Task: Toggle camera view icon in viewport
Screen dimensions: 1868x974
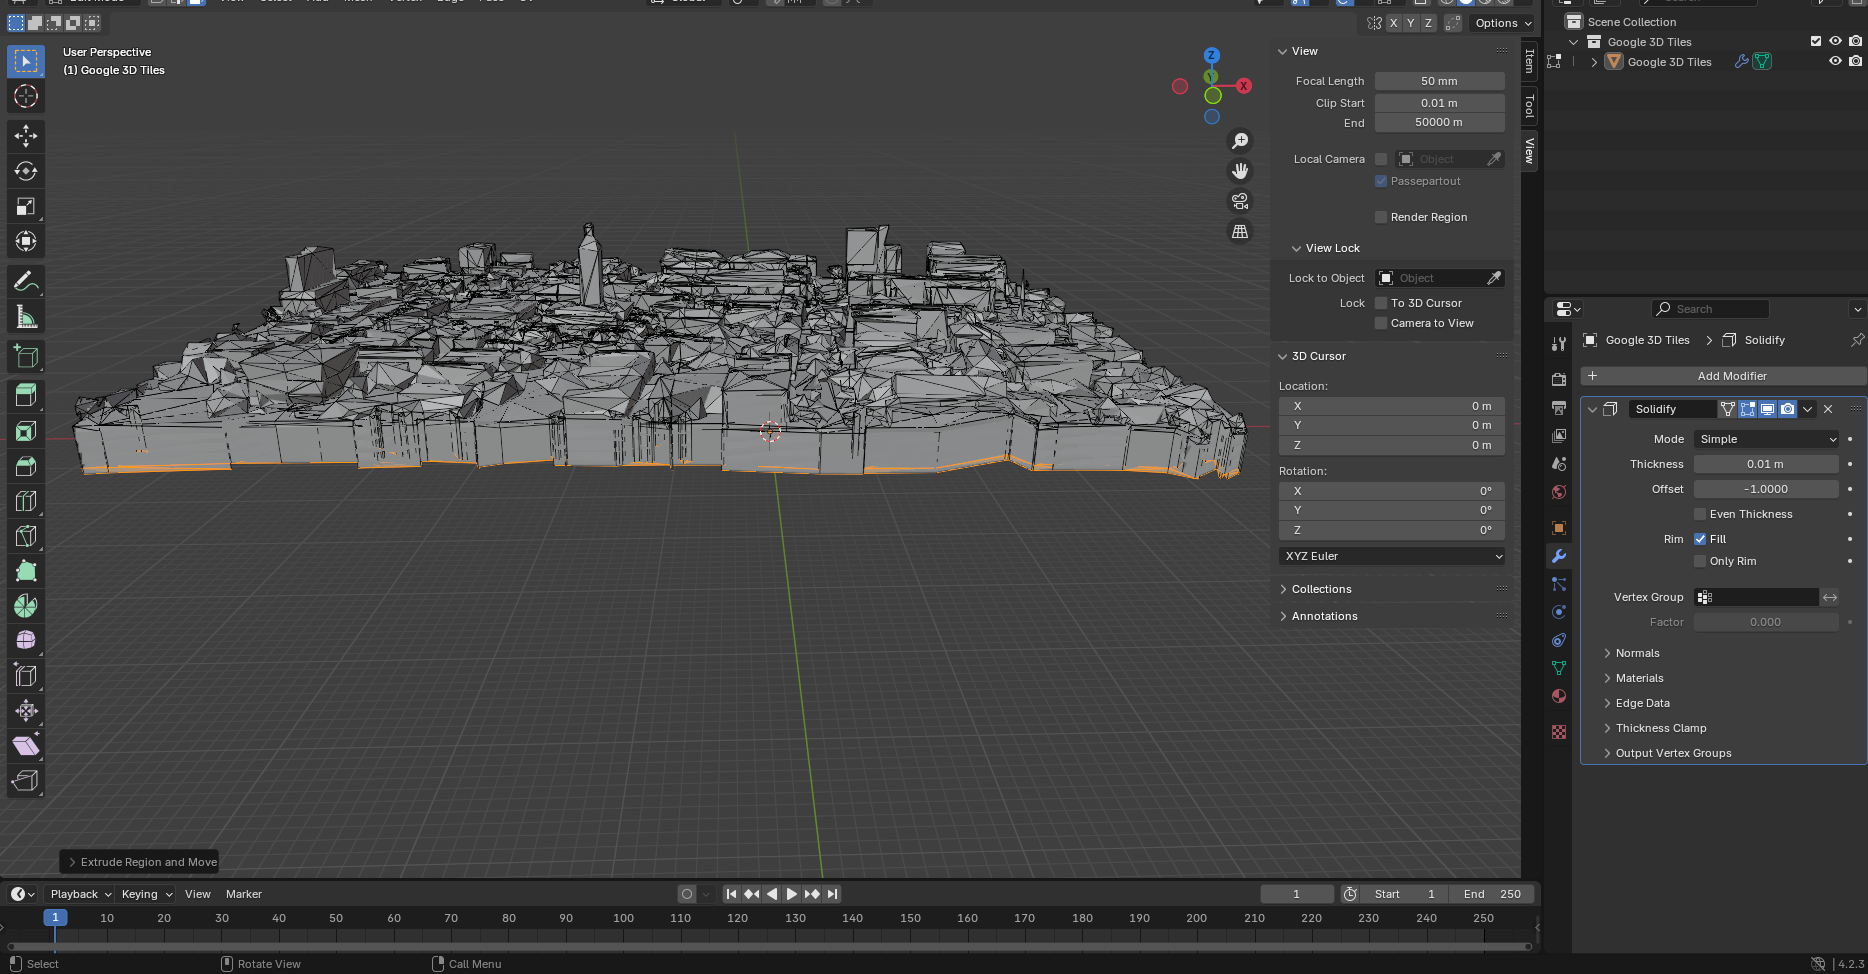Action: pyautogui.click(x=1240, y=201)
